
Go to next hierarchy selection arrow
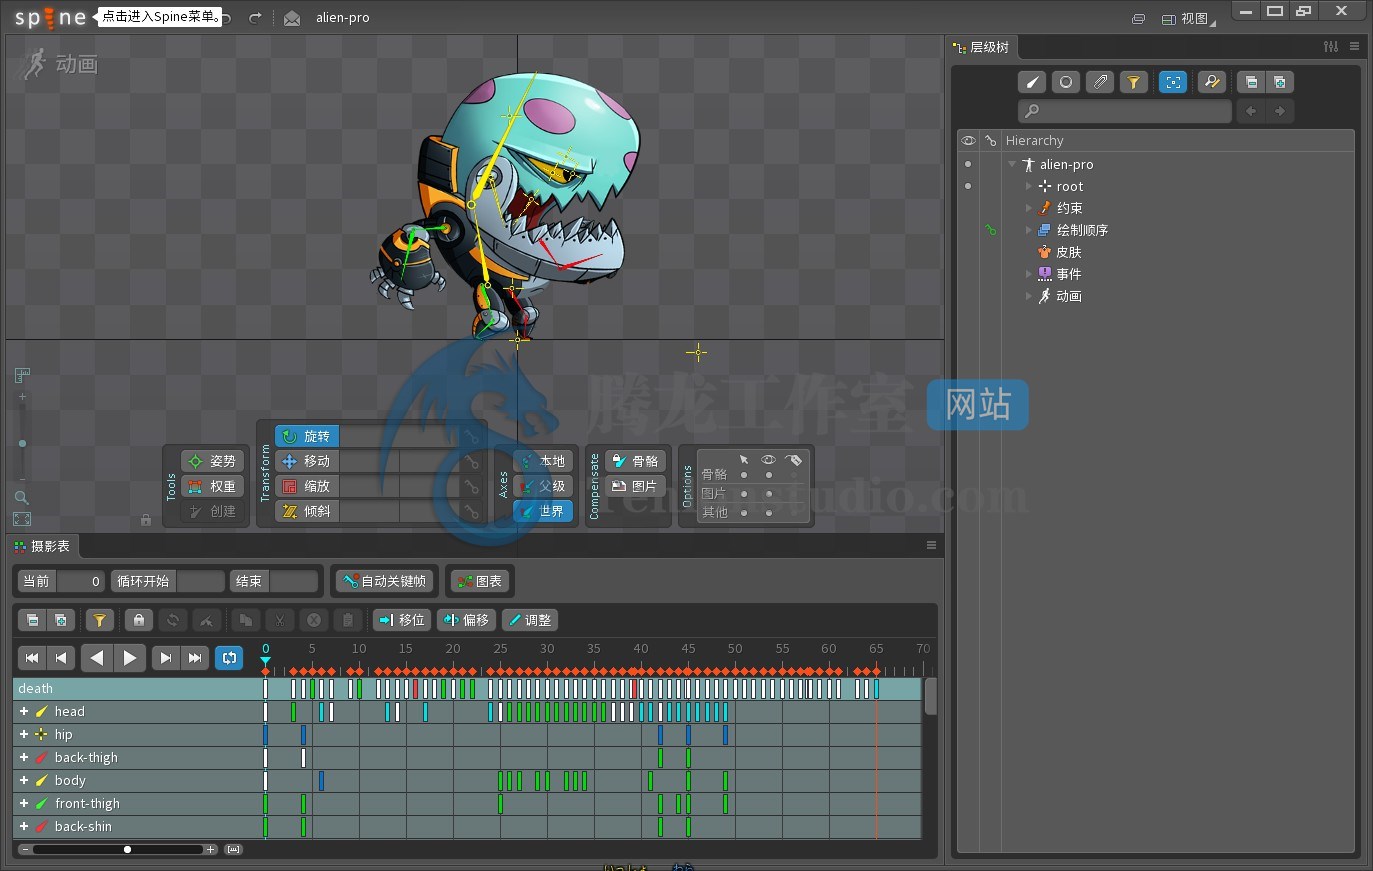coord(1280,111)
